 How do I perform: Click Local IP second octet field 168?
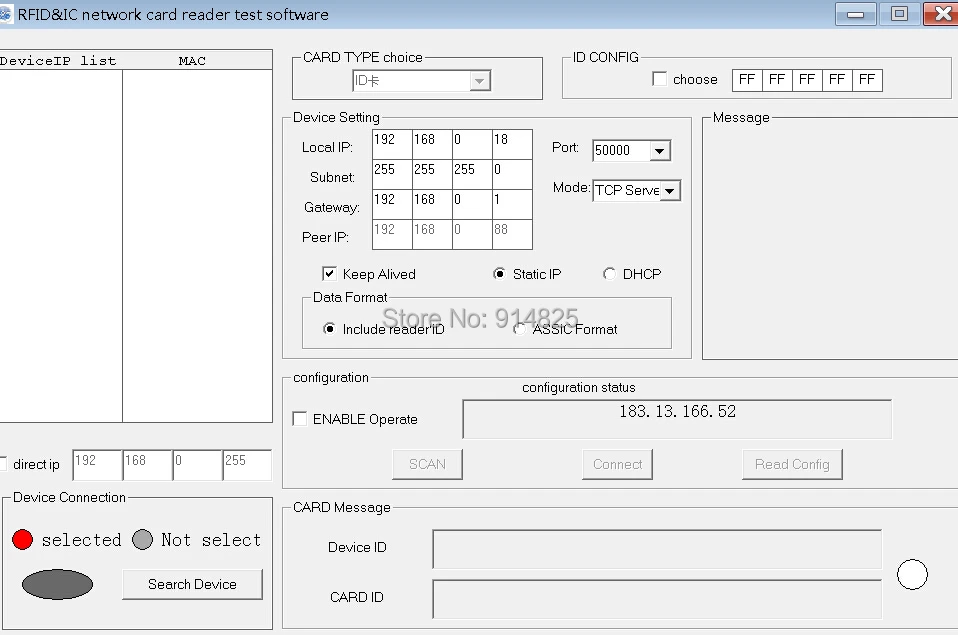(x=432, y=144)
